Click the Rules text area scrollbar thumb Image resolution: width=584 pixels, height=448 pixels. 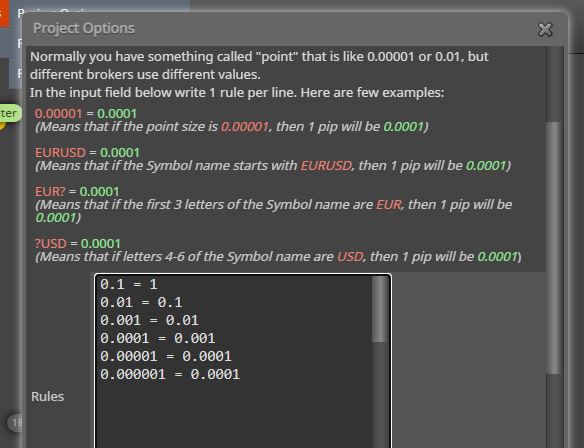pyautogui.click(x=379, y=309)
